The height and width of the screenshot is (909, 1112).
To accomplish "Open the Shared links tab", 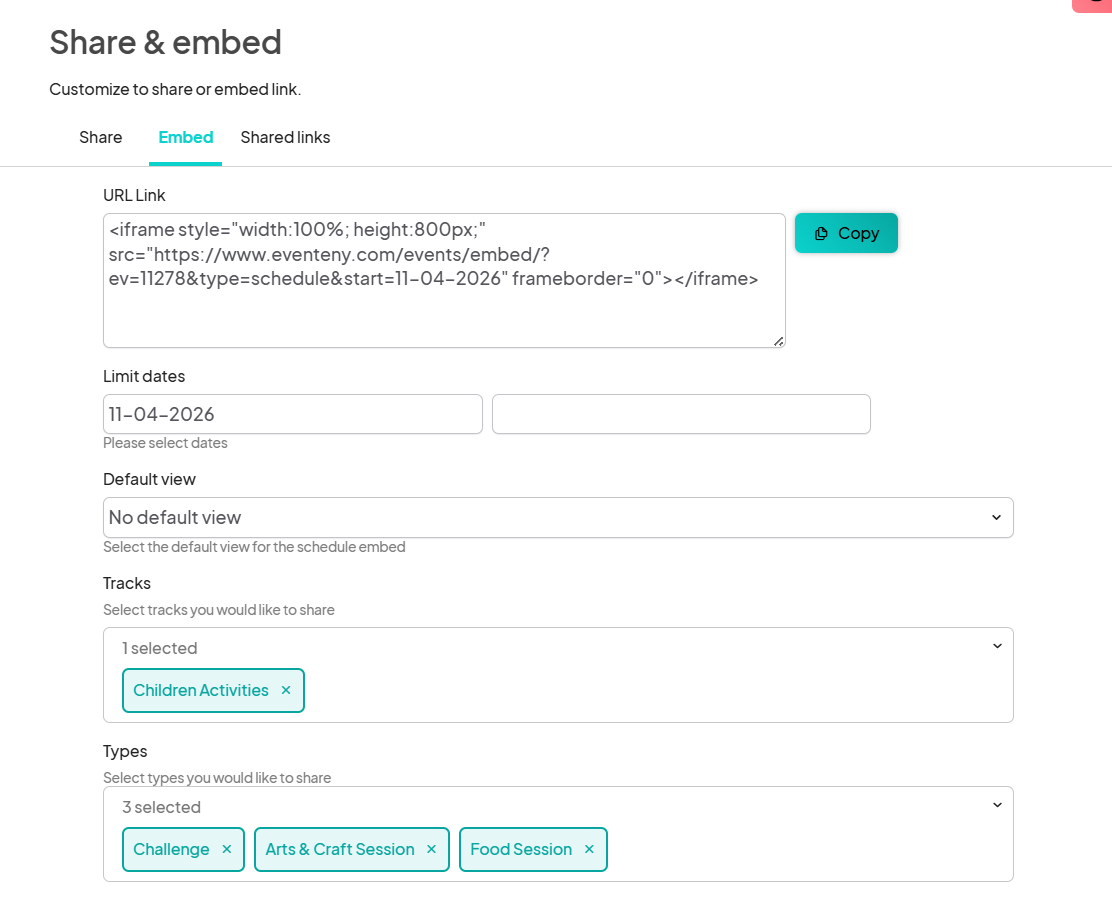I will pos(285,137).
